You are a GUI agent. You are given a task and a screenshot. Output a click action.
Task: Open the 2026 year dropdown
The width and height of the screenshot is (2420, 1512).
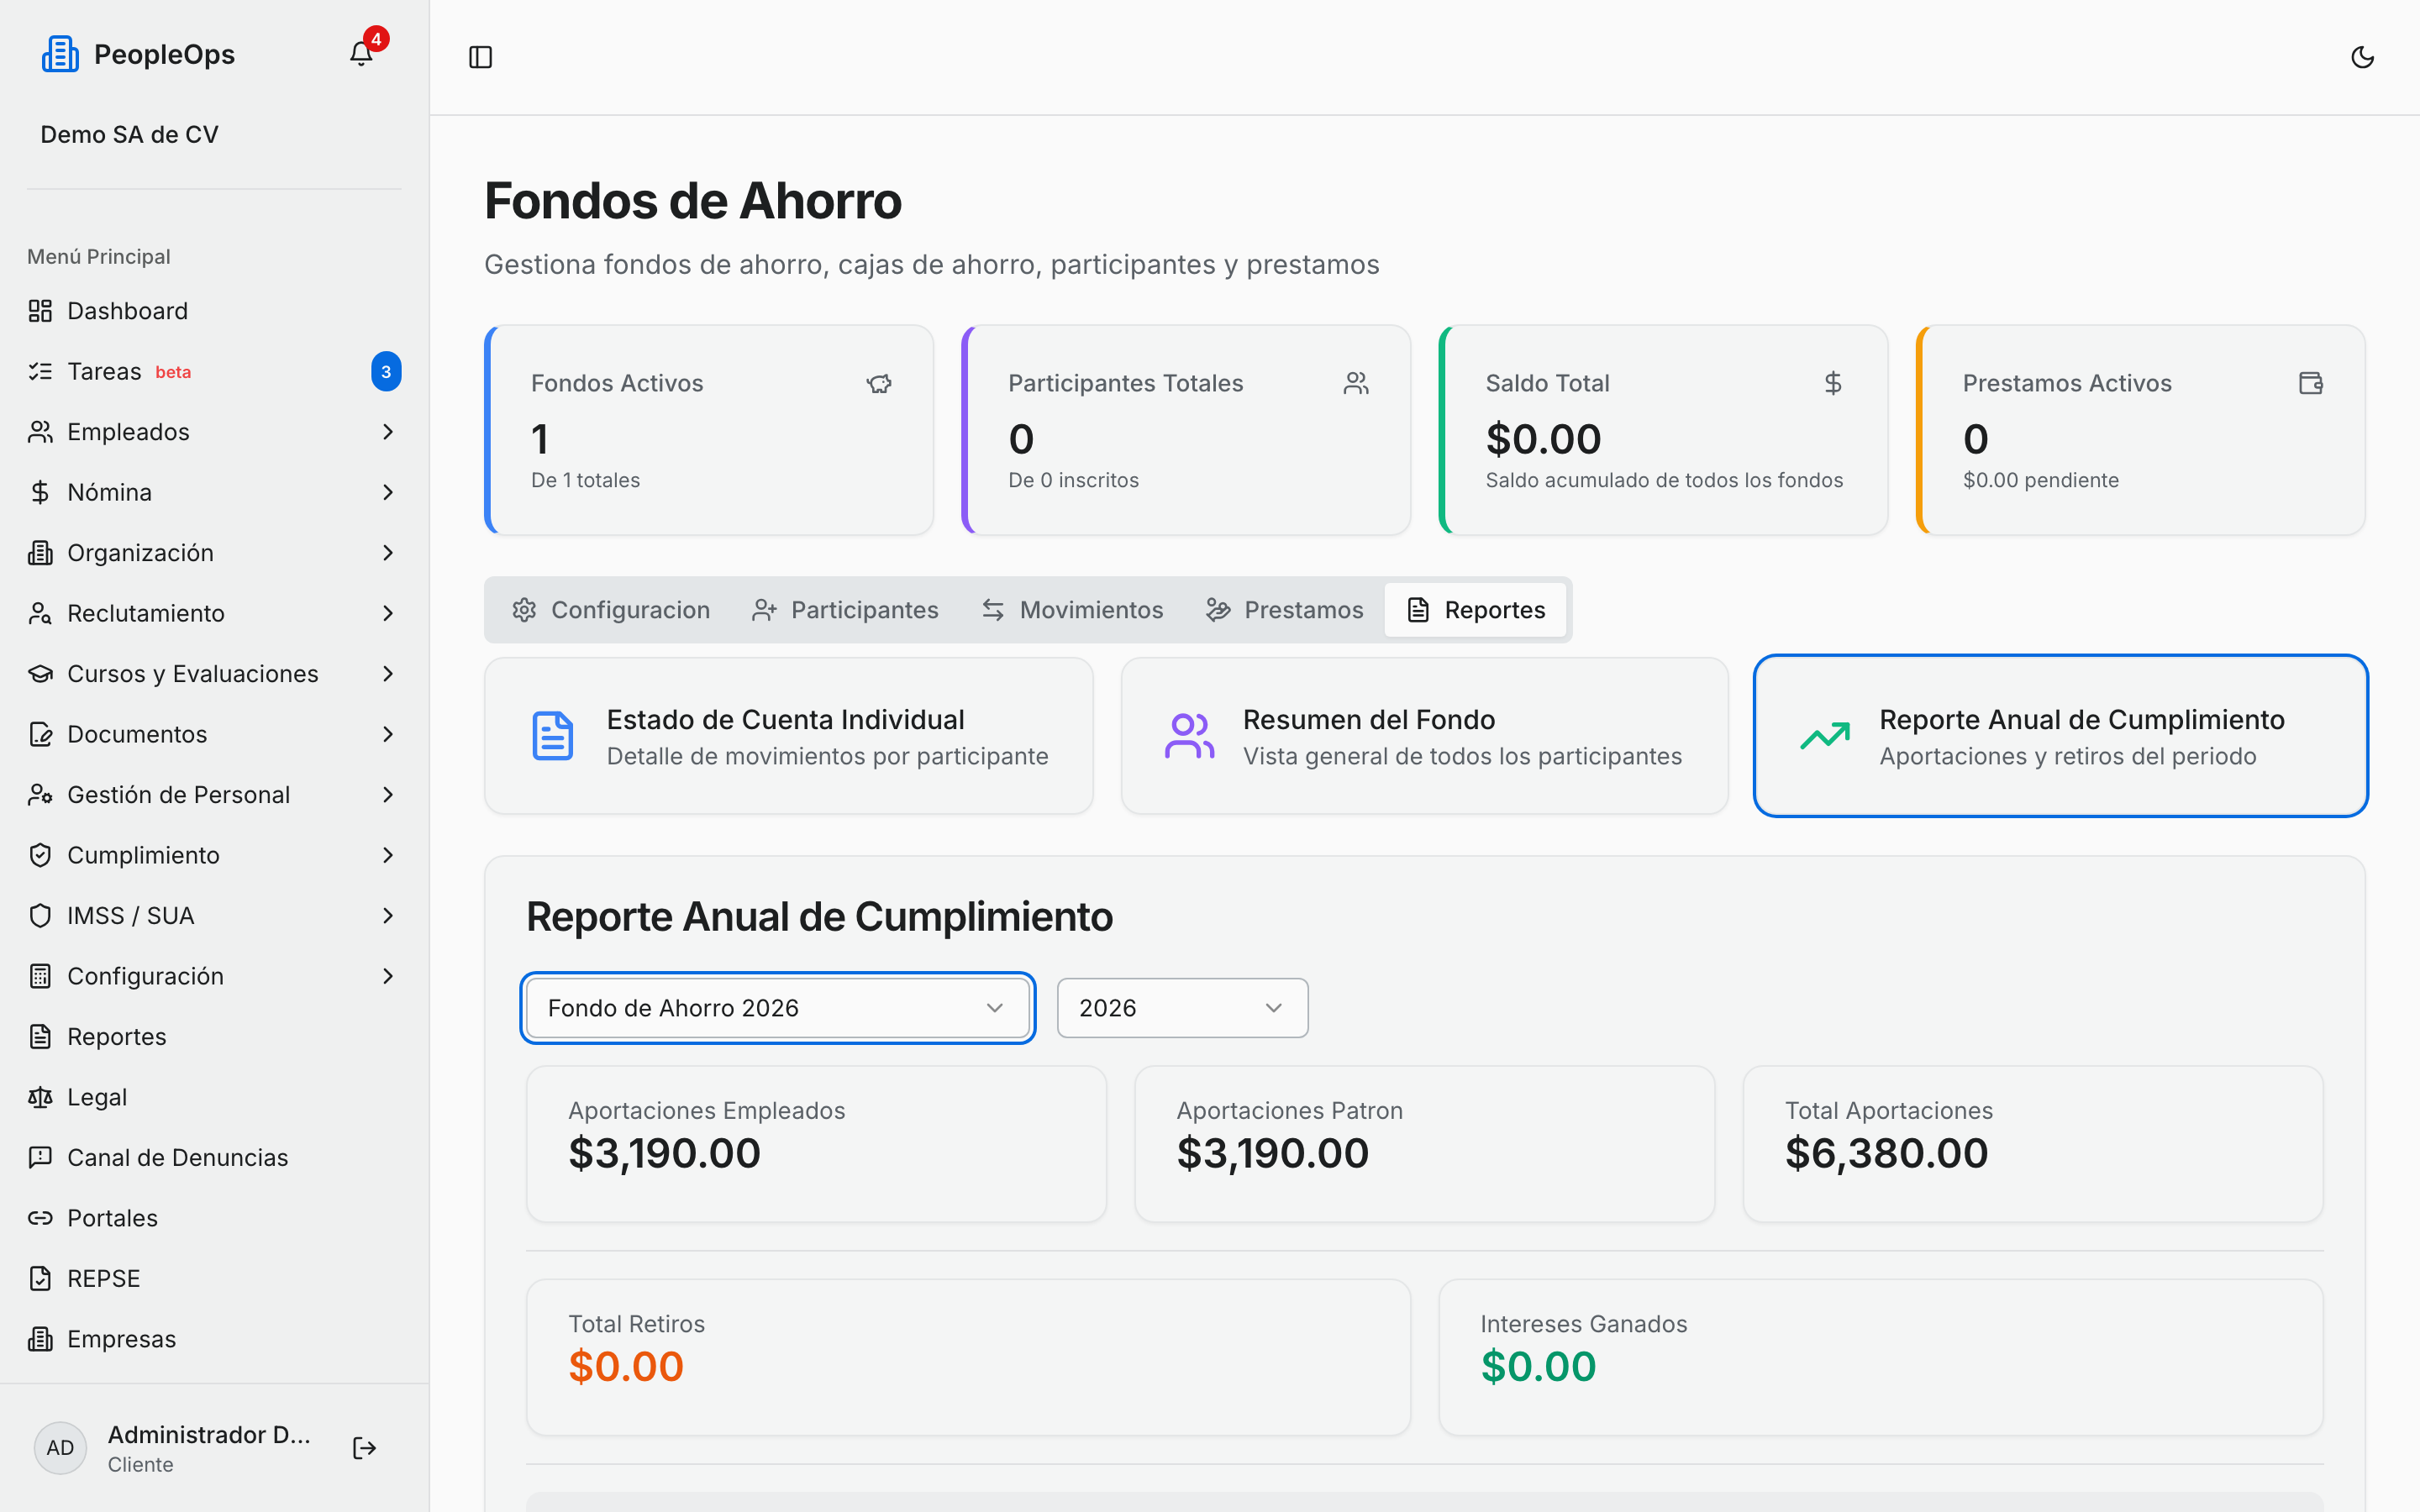point(1182,1008)
